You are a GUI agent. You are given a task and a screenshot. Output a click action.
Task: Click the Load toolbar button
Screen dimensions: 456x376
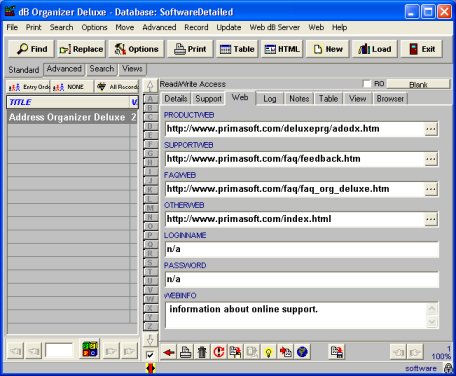pos(374,49)
